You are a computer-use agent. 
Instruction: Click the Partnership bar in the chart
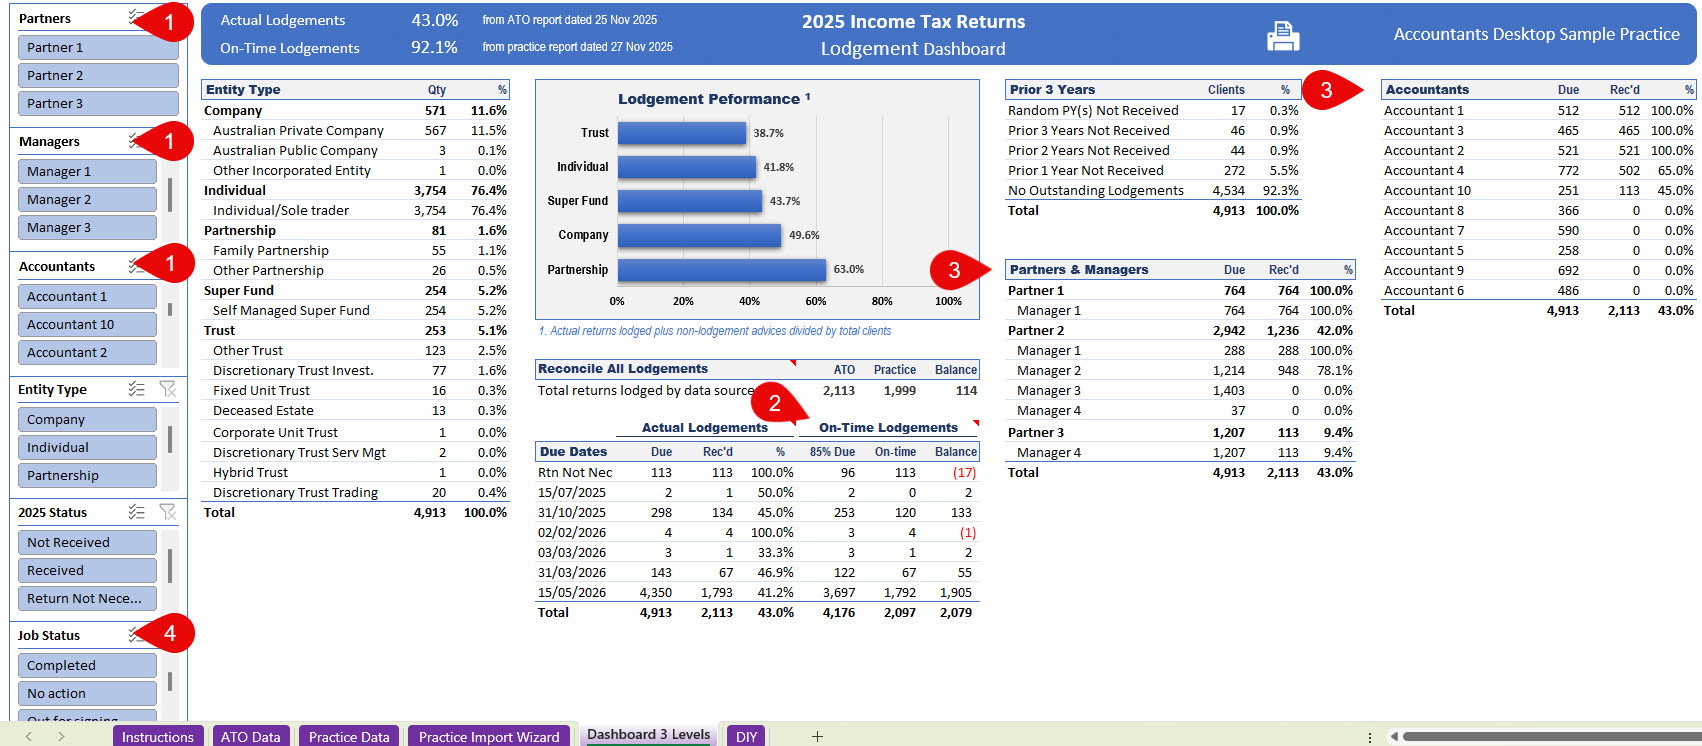coord(721,270)
